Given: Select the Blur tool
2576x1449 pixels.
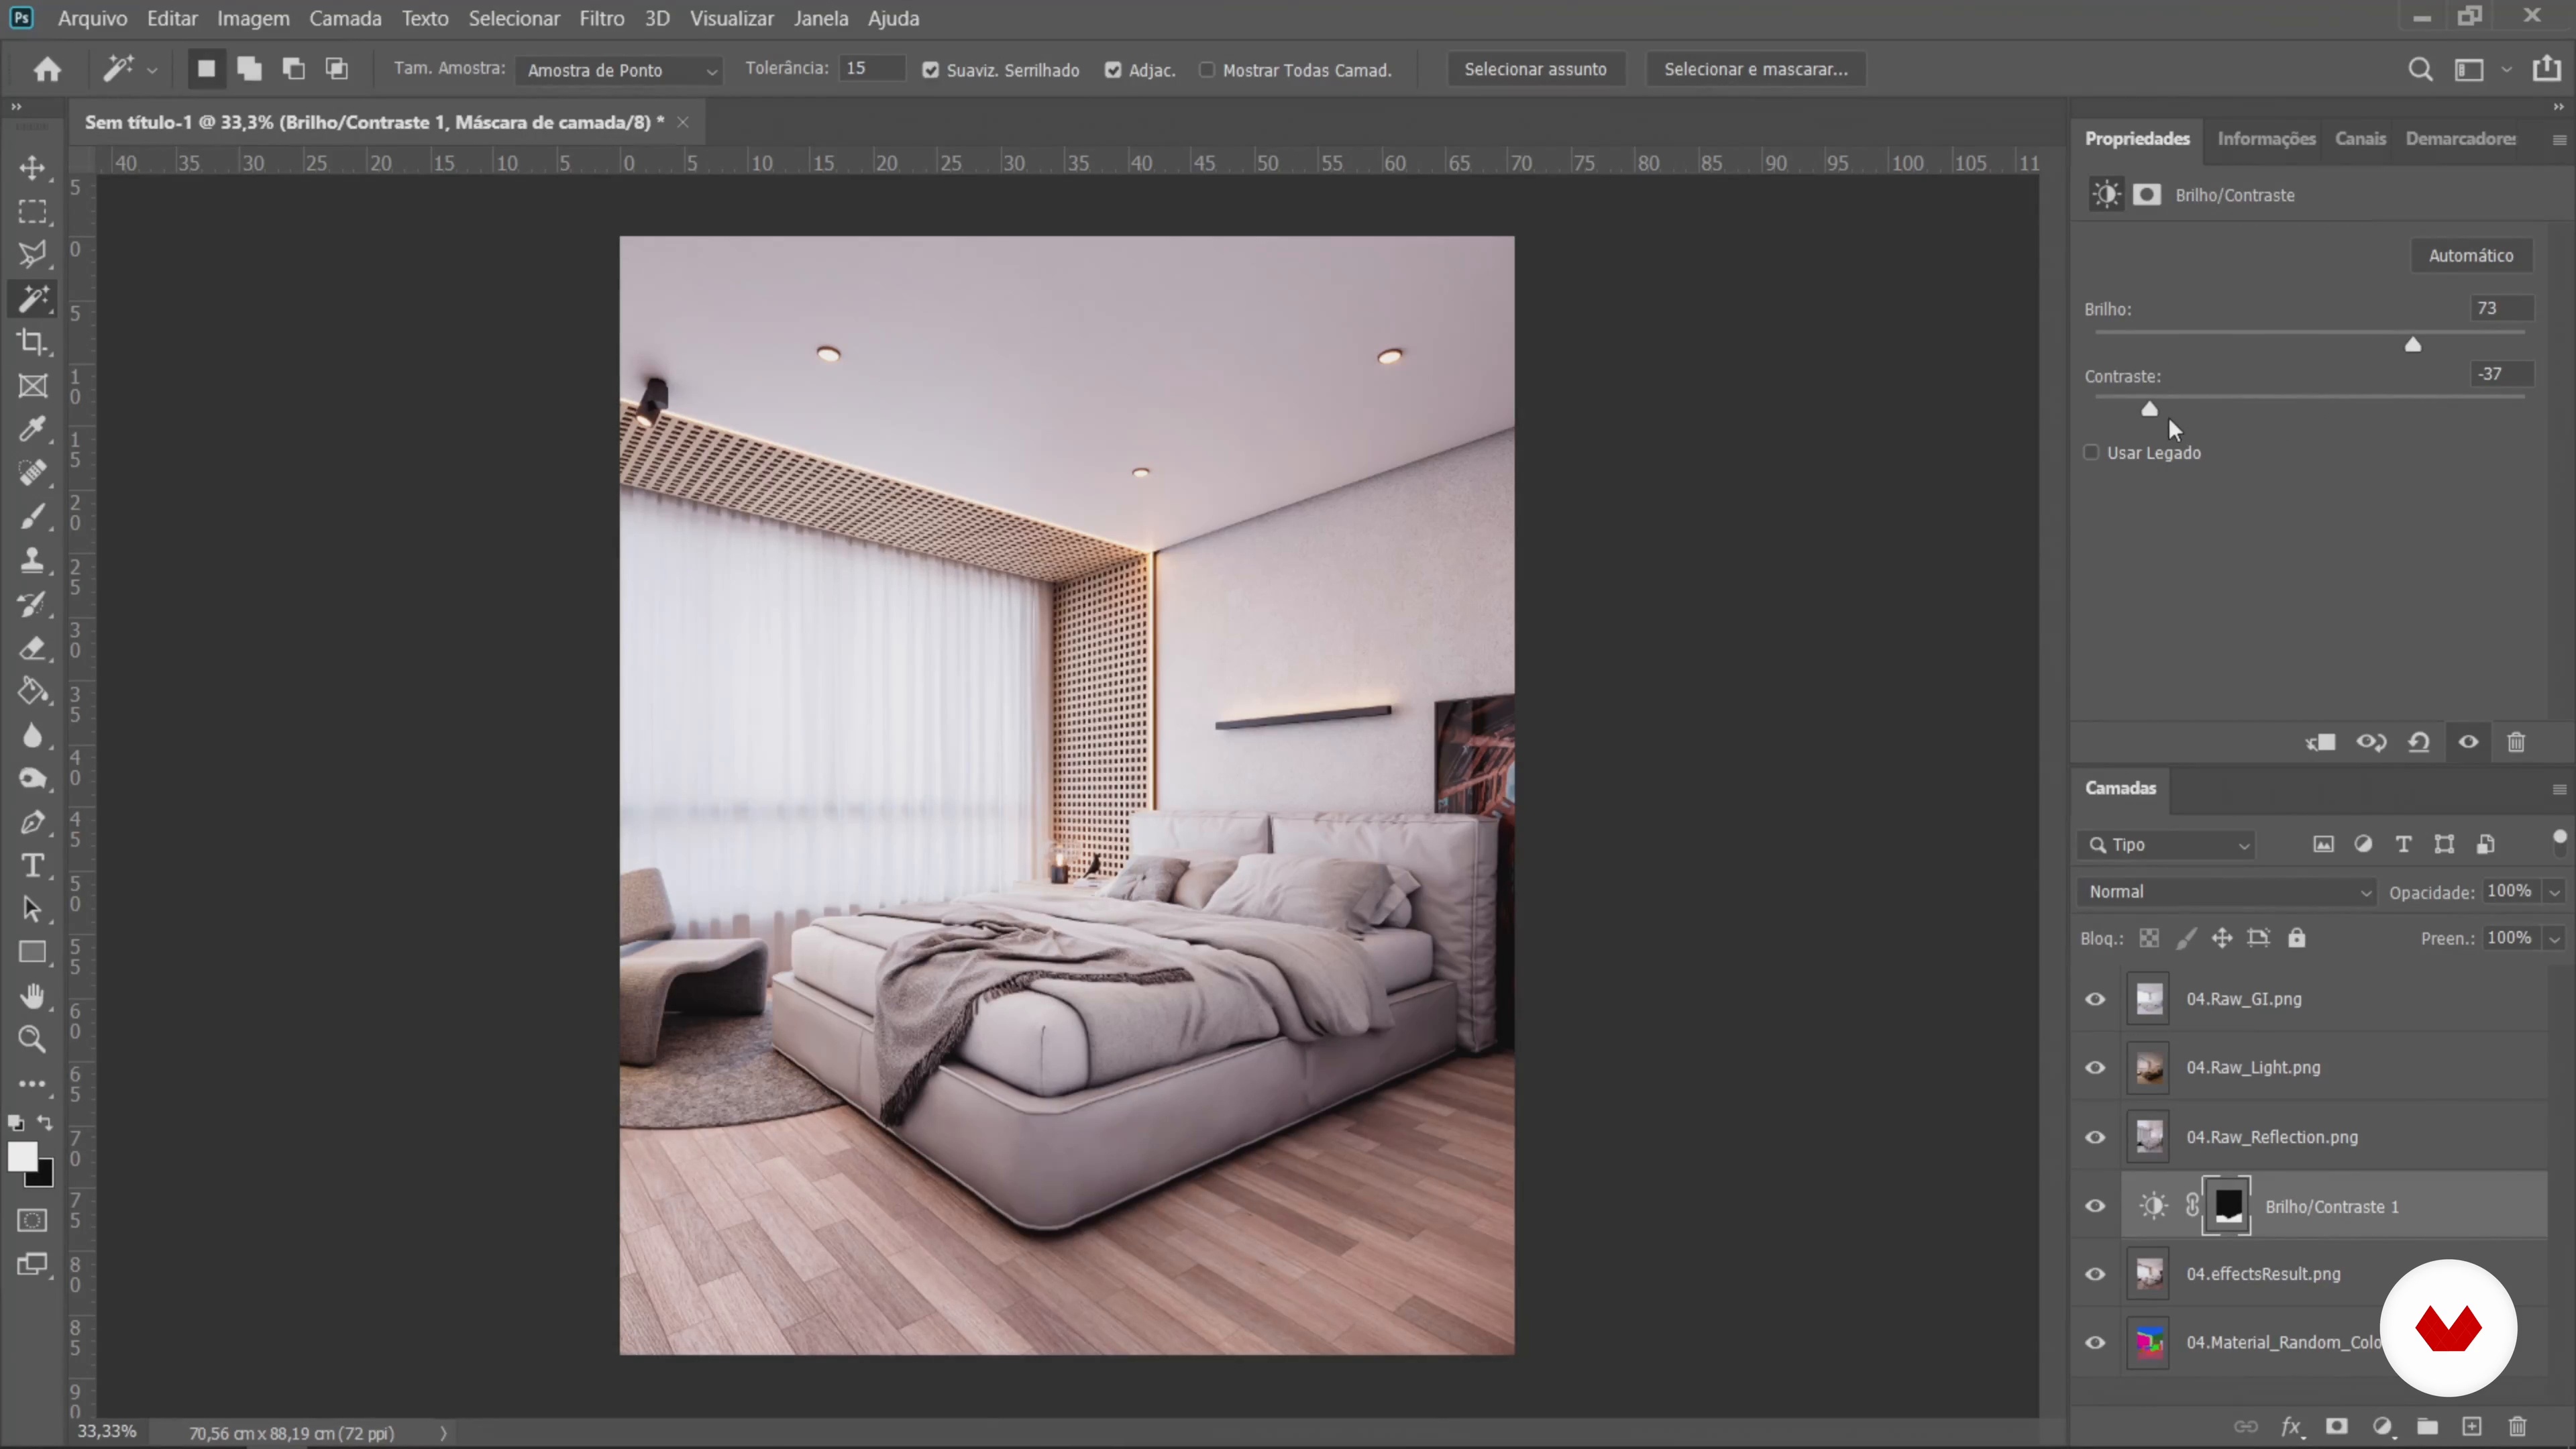Looking at the screenshot, I should [x=32, y=735].
